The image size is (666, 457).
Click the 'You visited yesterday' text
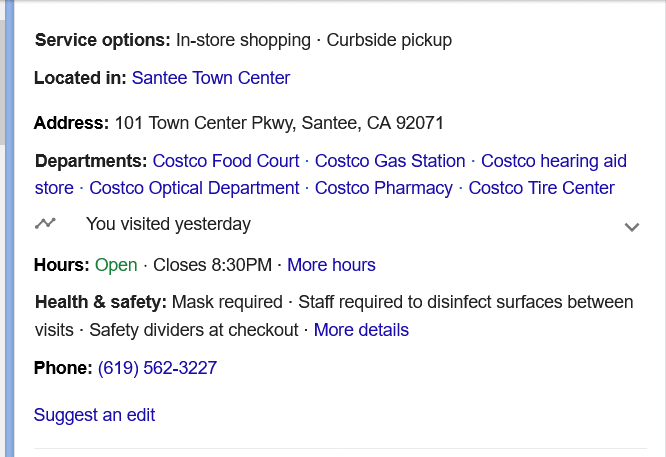pos(168,224)
